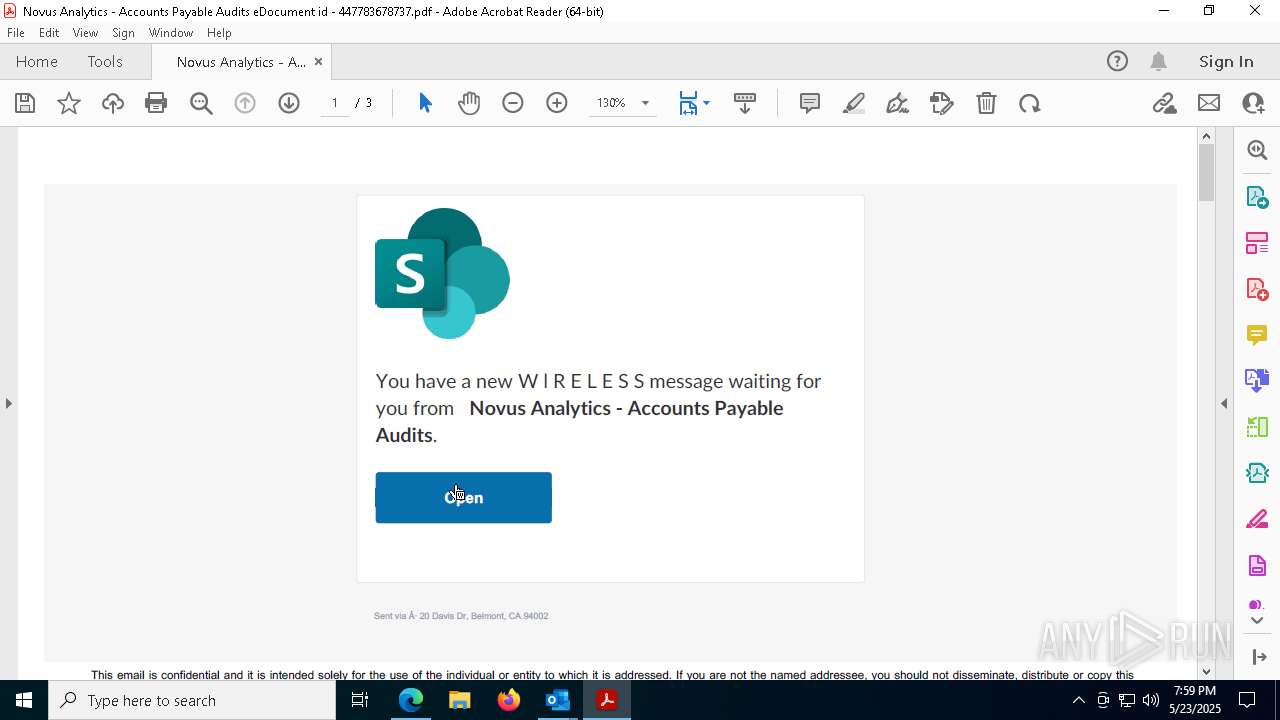Open the share with others person icon
Screen dimensions: 1280x720
click(1253, 103)
